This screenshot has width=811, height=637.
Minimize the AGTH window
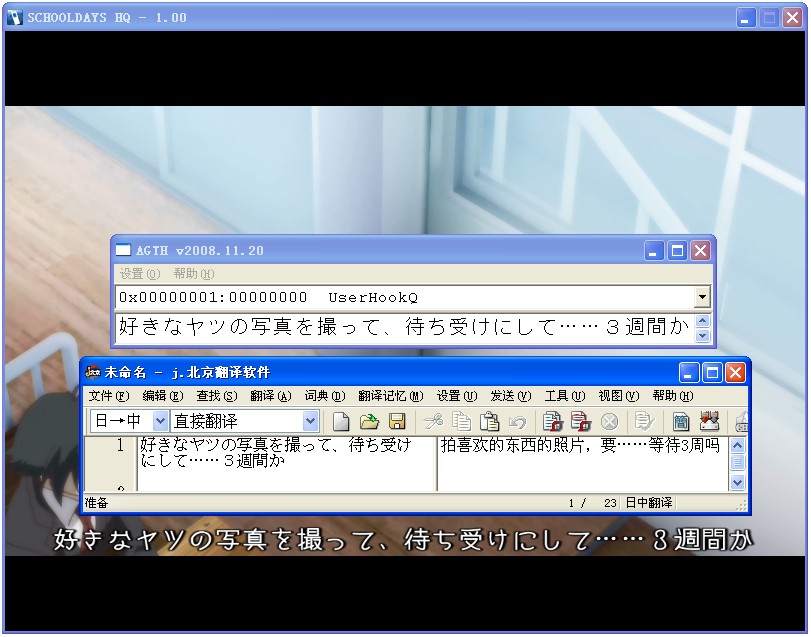coord(653,251)
